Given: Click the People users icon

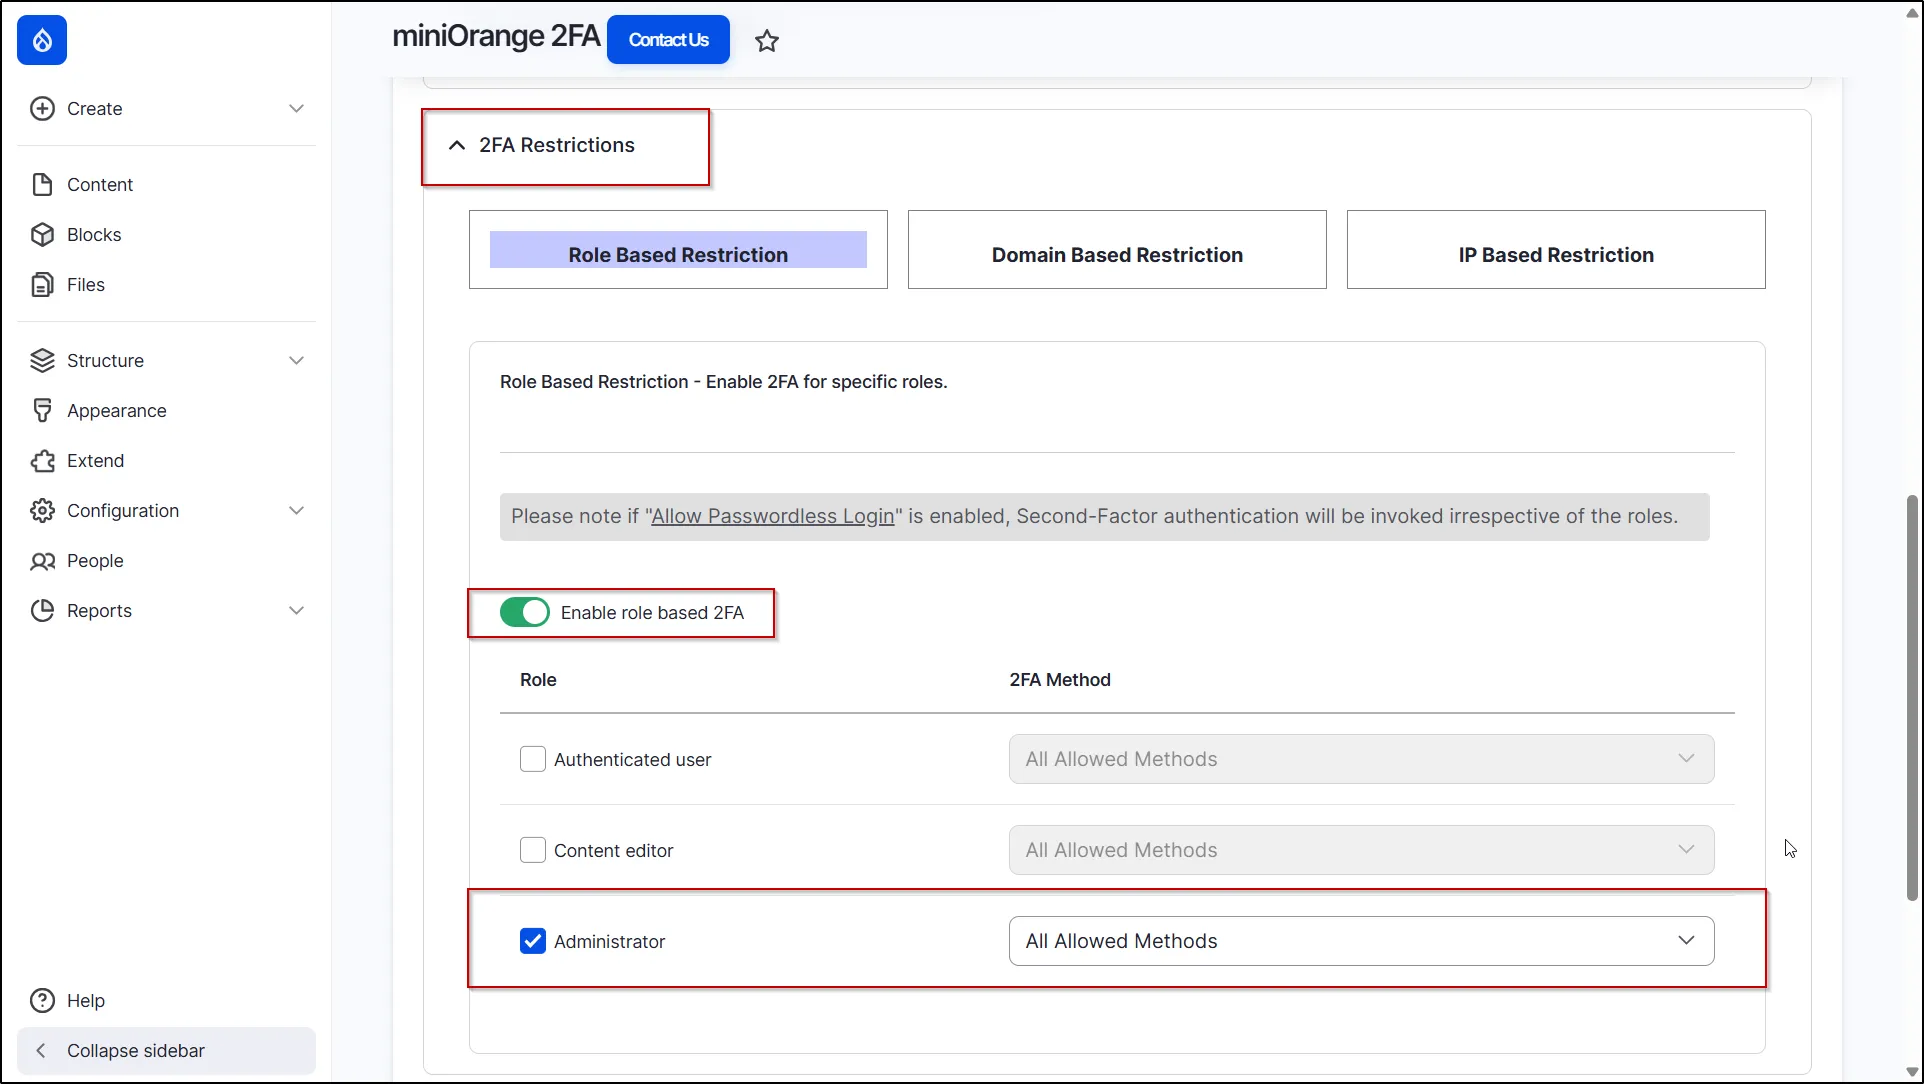Looking at the screenshot, I should [x=42, y=560].
